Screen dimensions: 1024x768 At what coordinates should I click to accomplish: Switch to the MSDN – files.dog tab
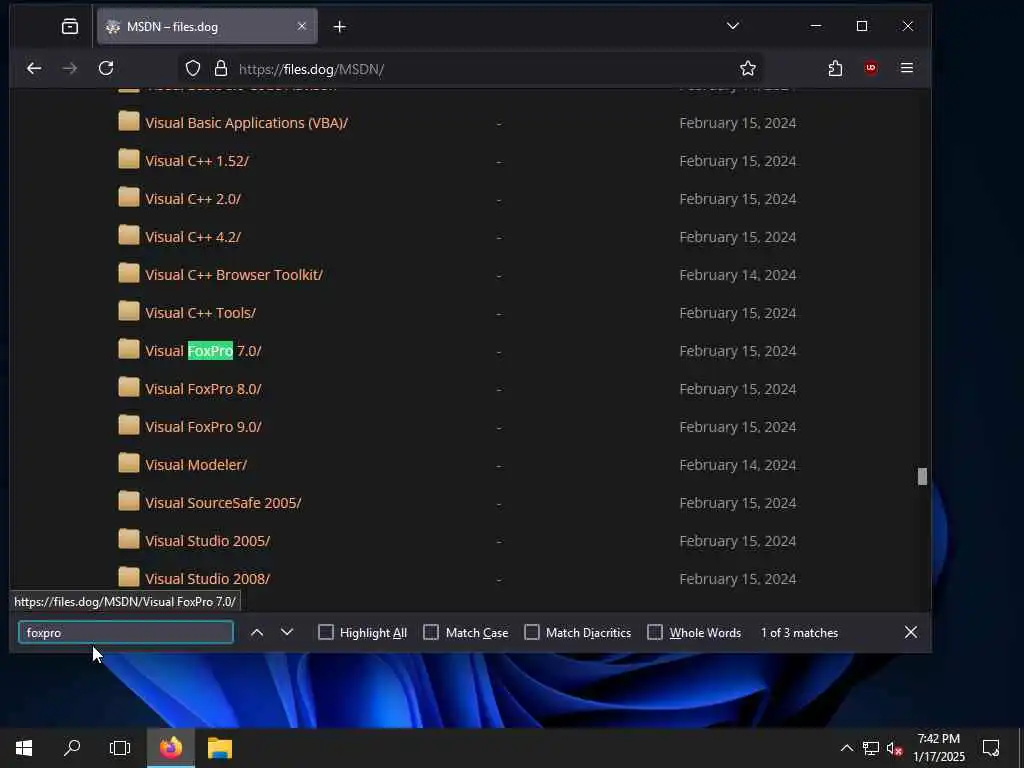(207, 26)
